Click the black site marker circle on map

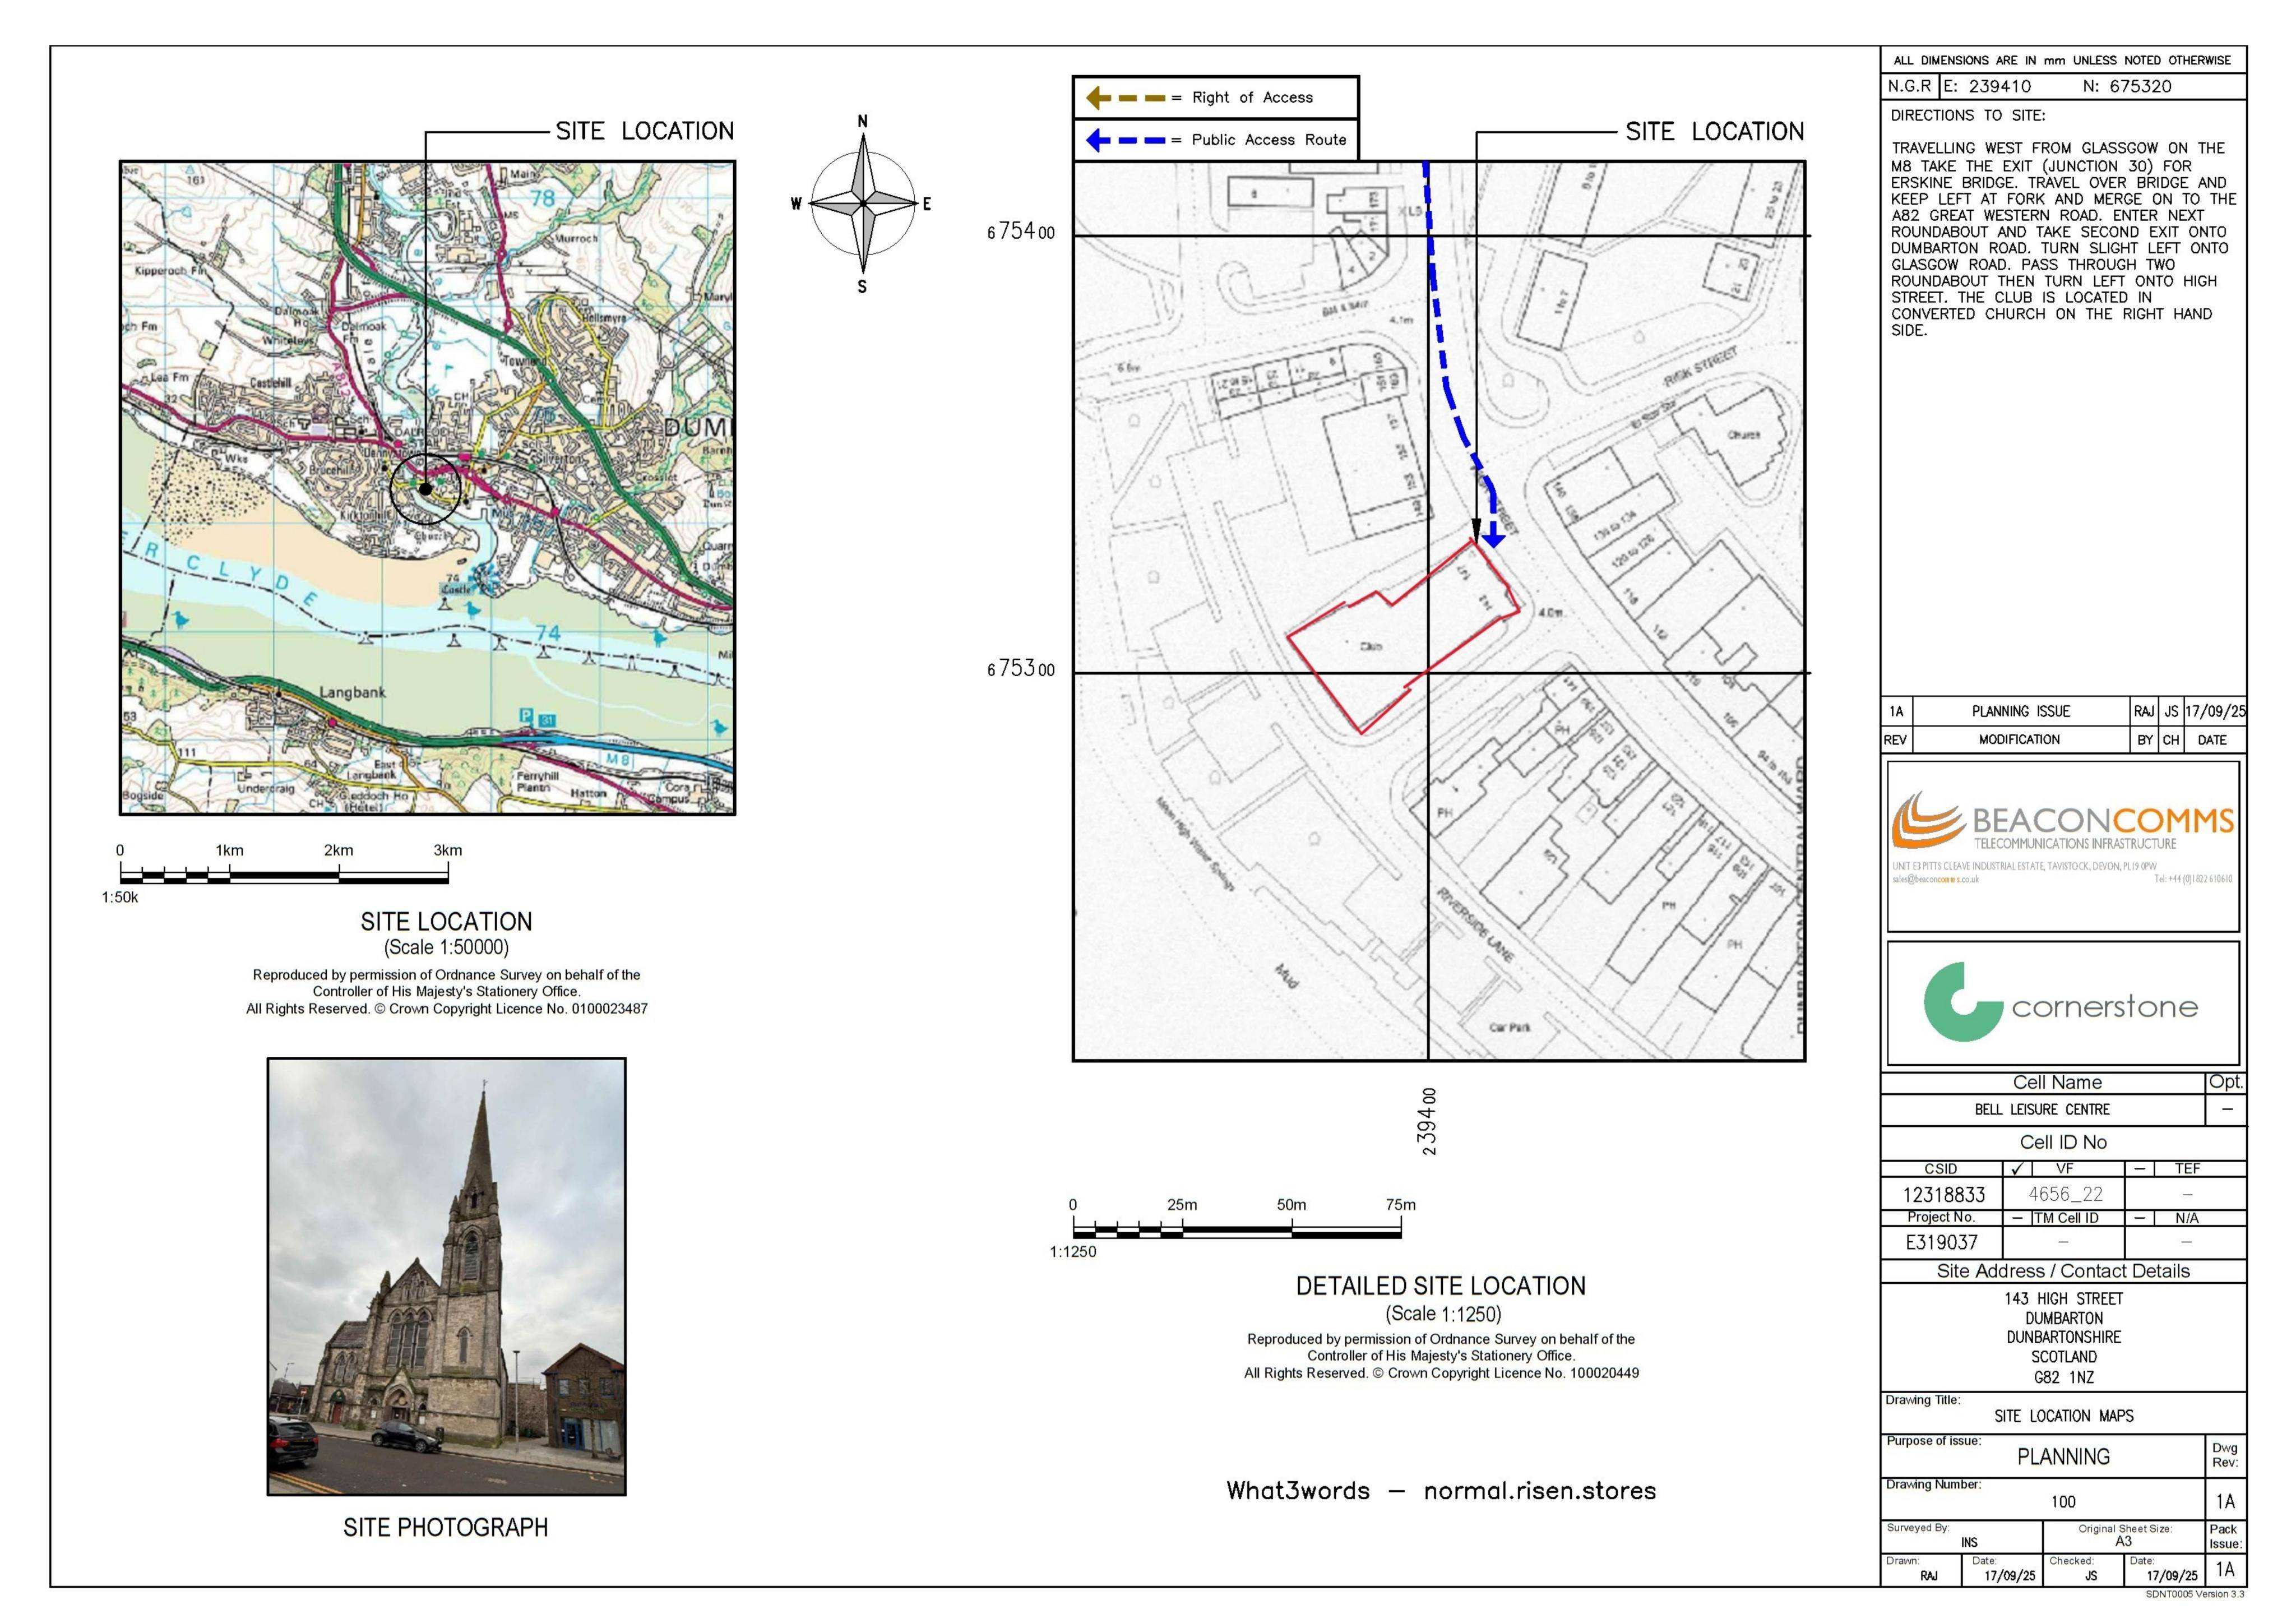click(426, 489)
